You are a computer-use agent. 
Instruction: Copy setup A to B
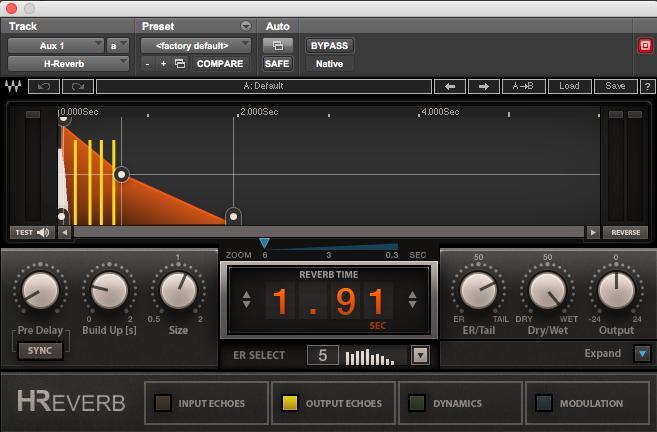click(523, 86)
